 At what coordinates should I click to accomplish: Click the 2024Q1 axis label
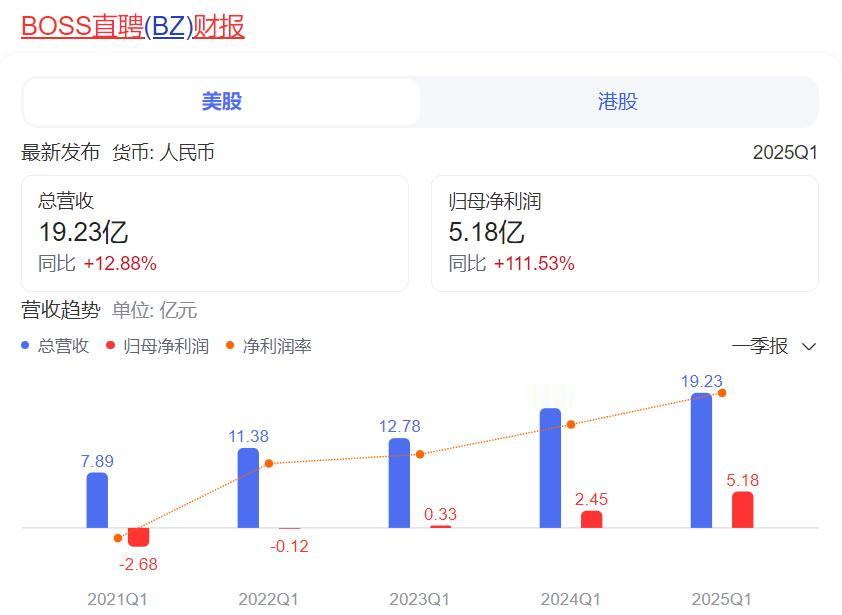(x=571, y=599)
